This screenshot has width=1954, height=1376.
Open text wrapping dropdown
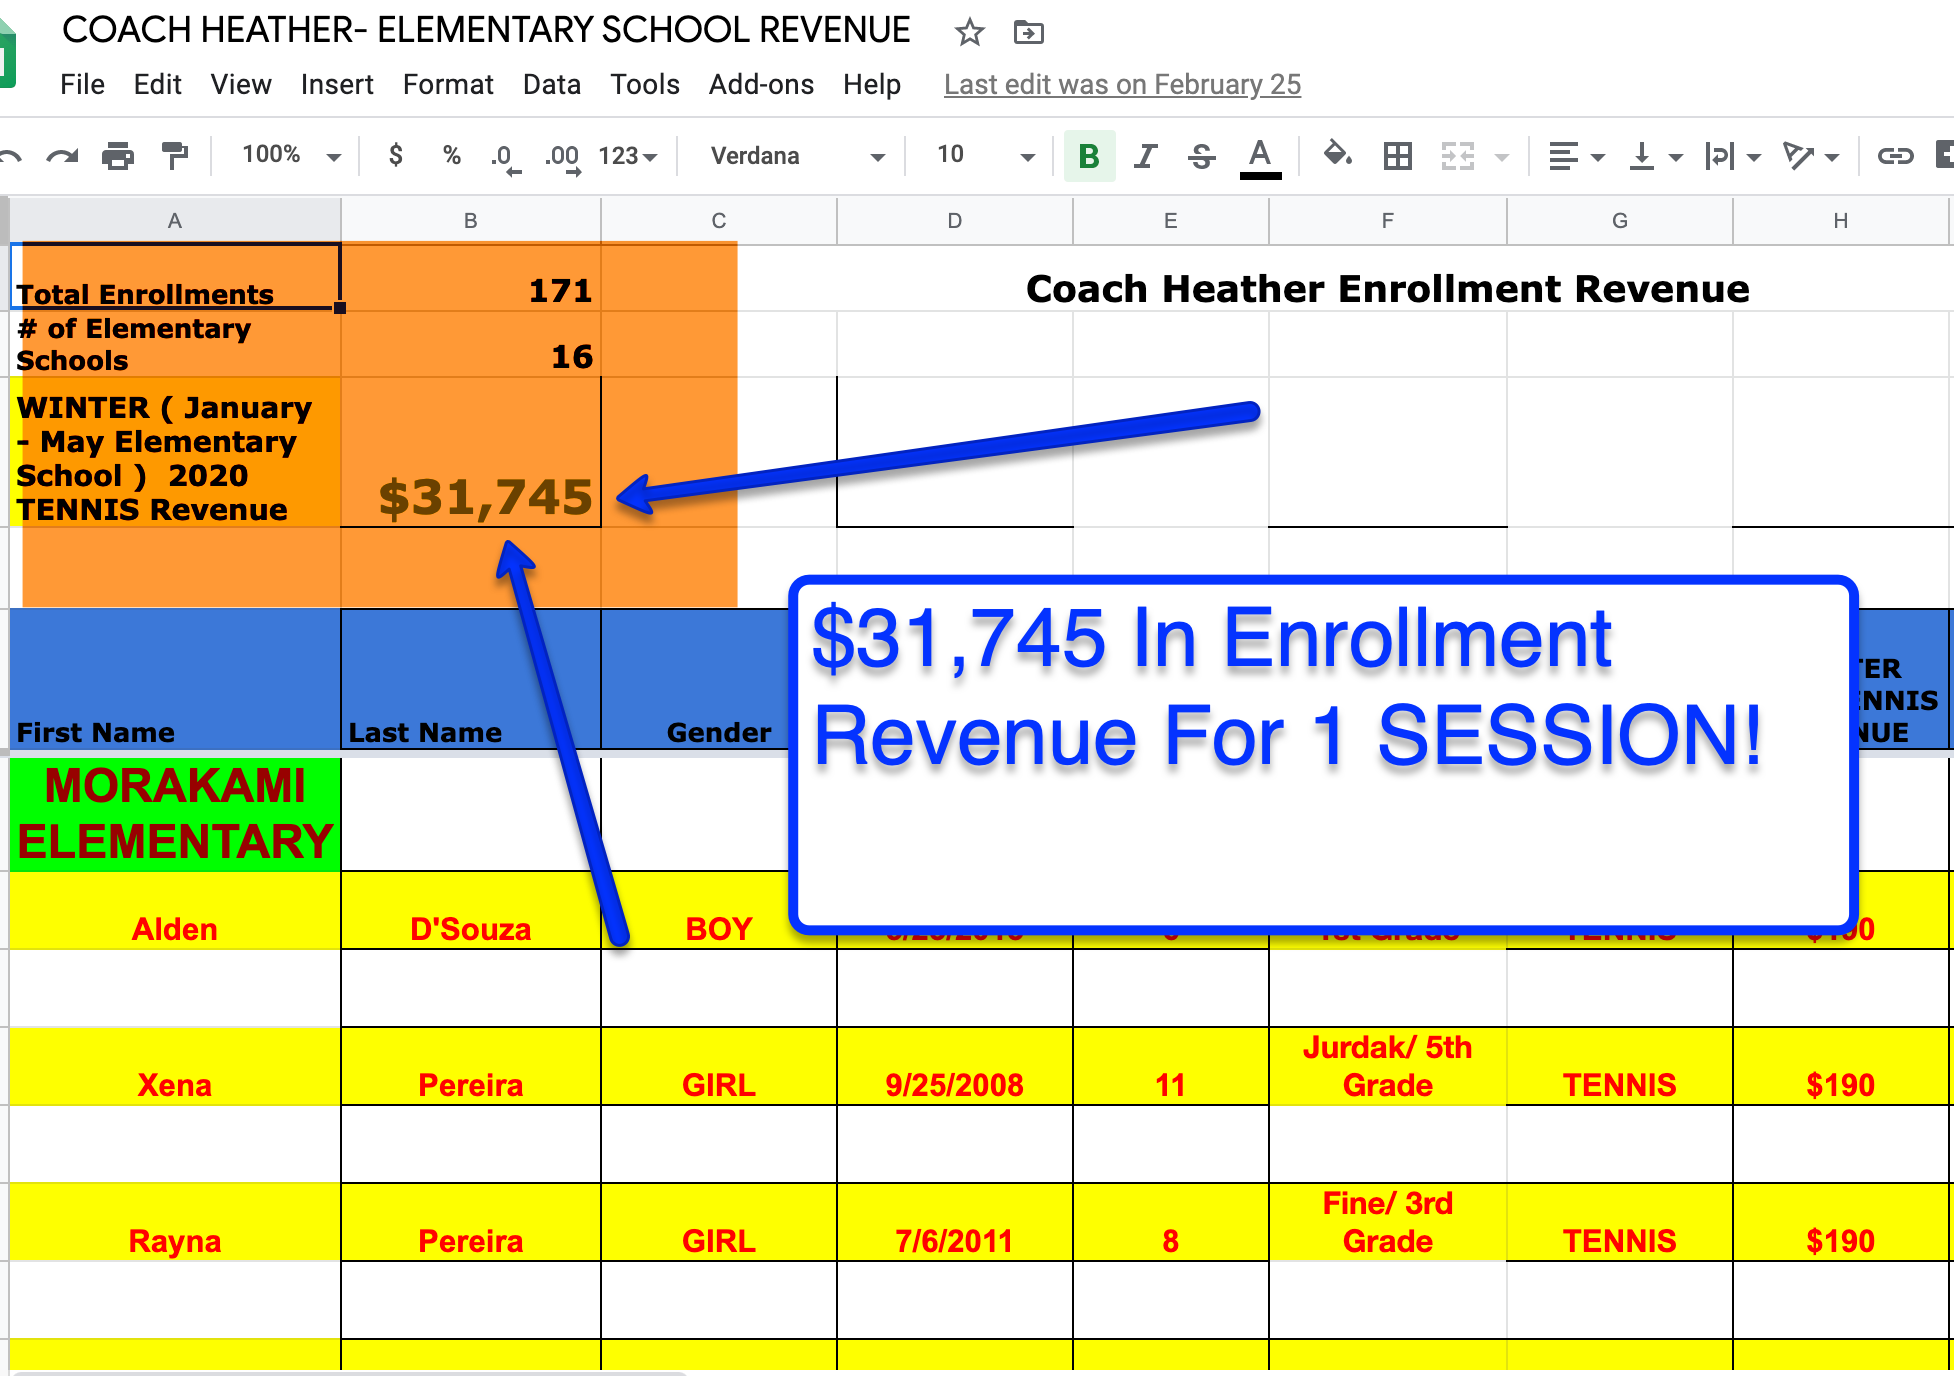tap(1732, 156)
